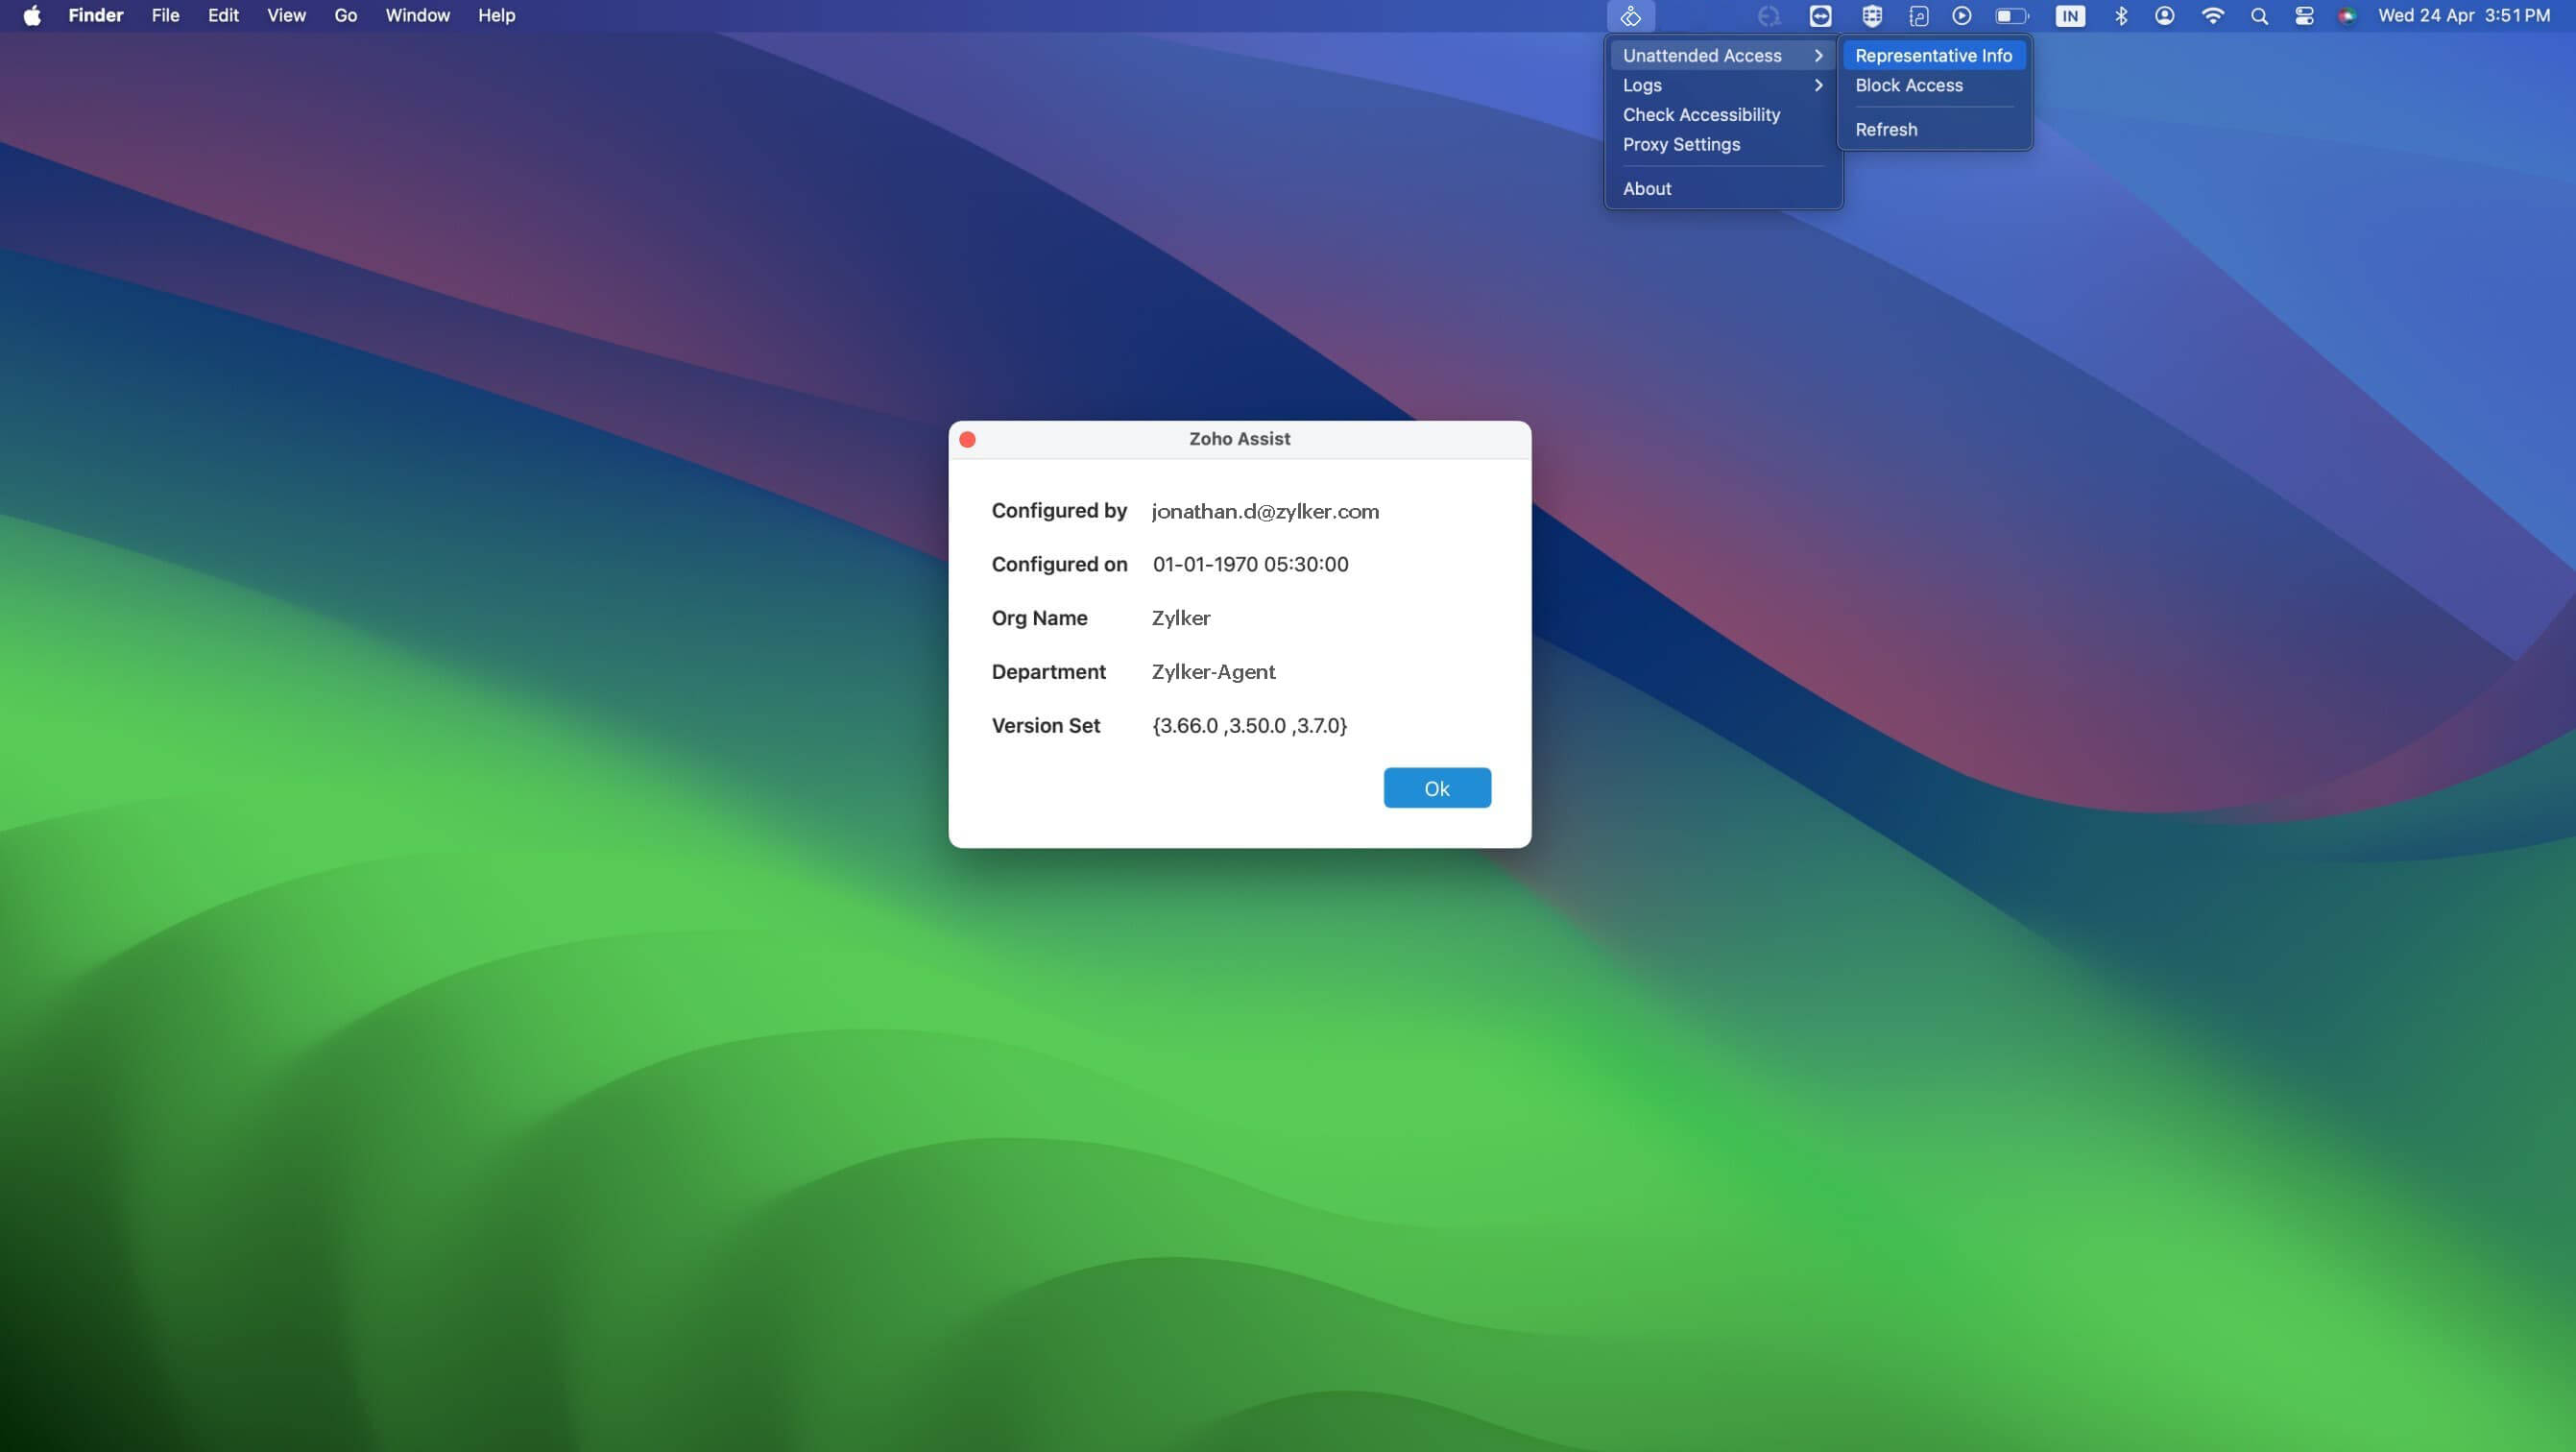Click the battery status icon
The image size is (2576, 1452).
(x=2011, y=16)
